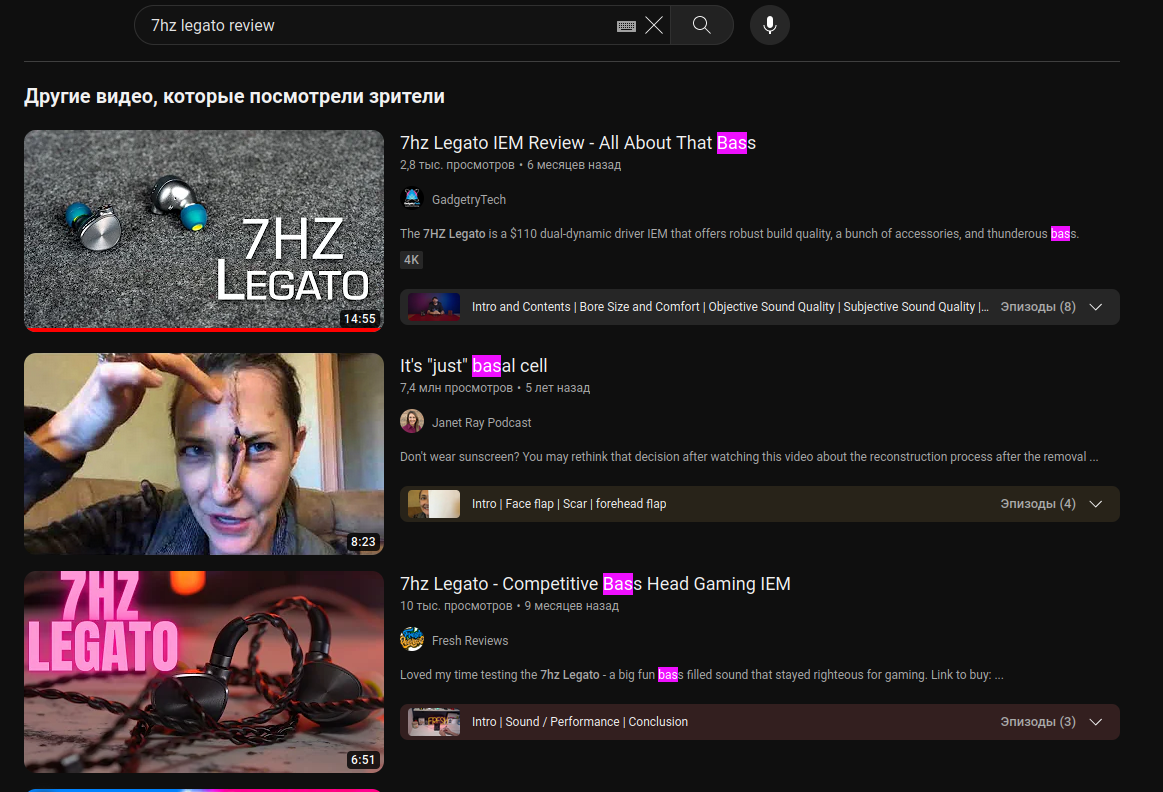Viewport: 1163px width, 792px height.
Task: Click 'Intro and Contents | Bore Size' chapters text
Action: (730, 307)
